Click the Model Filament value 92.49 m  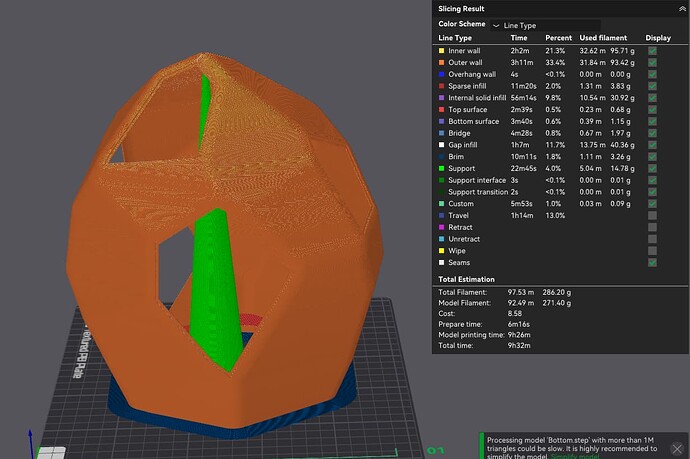coord(521,303)
